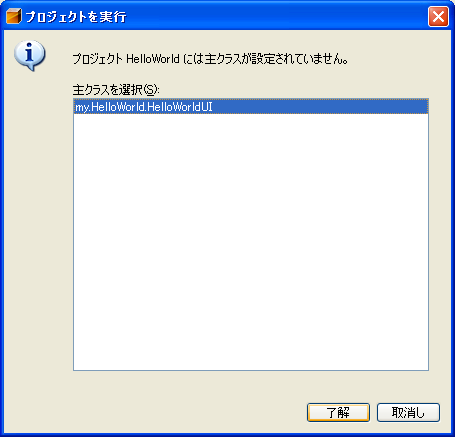Confirm with the 了解 button
Viewport: 455px width, 437px height.
[338, 413]
